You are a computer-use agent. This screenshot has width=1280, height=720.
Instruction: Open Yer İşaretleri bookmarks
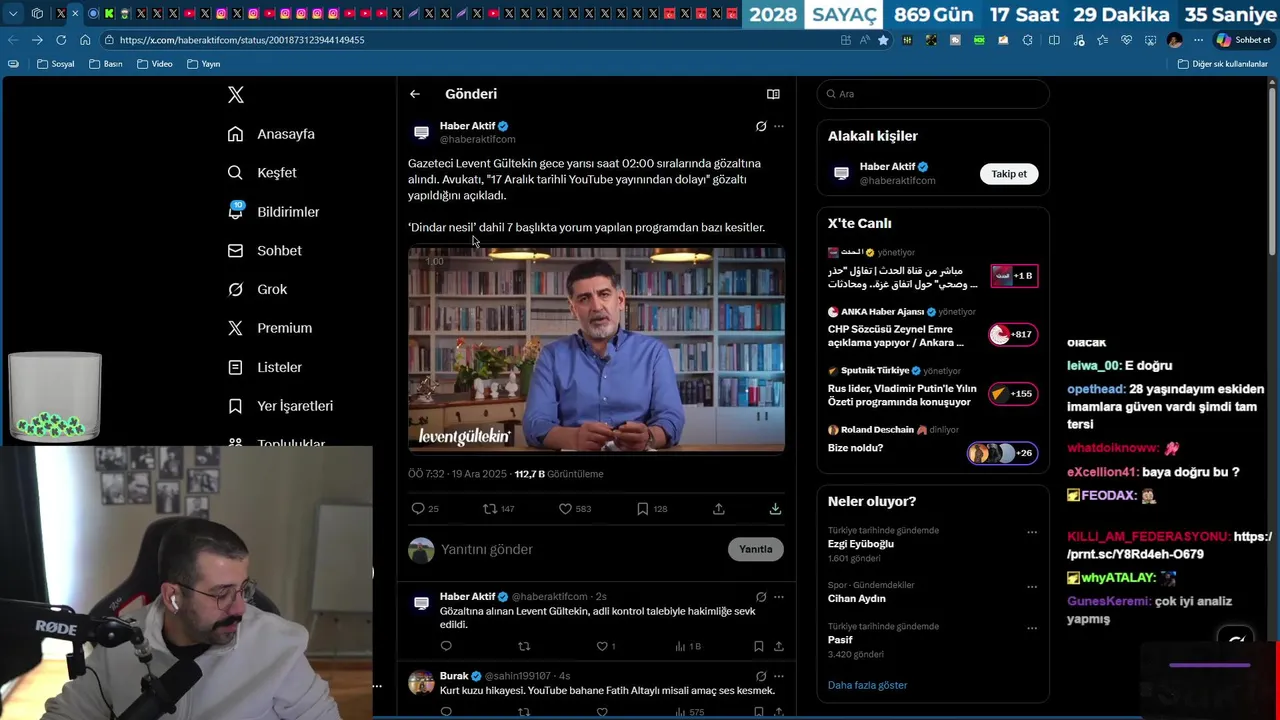[280, 406]
